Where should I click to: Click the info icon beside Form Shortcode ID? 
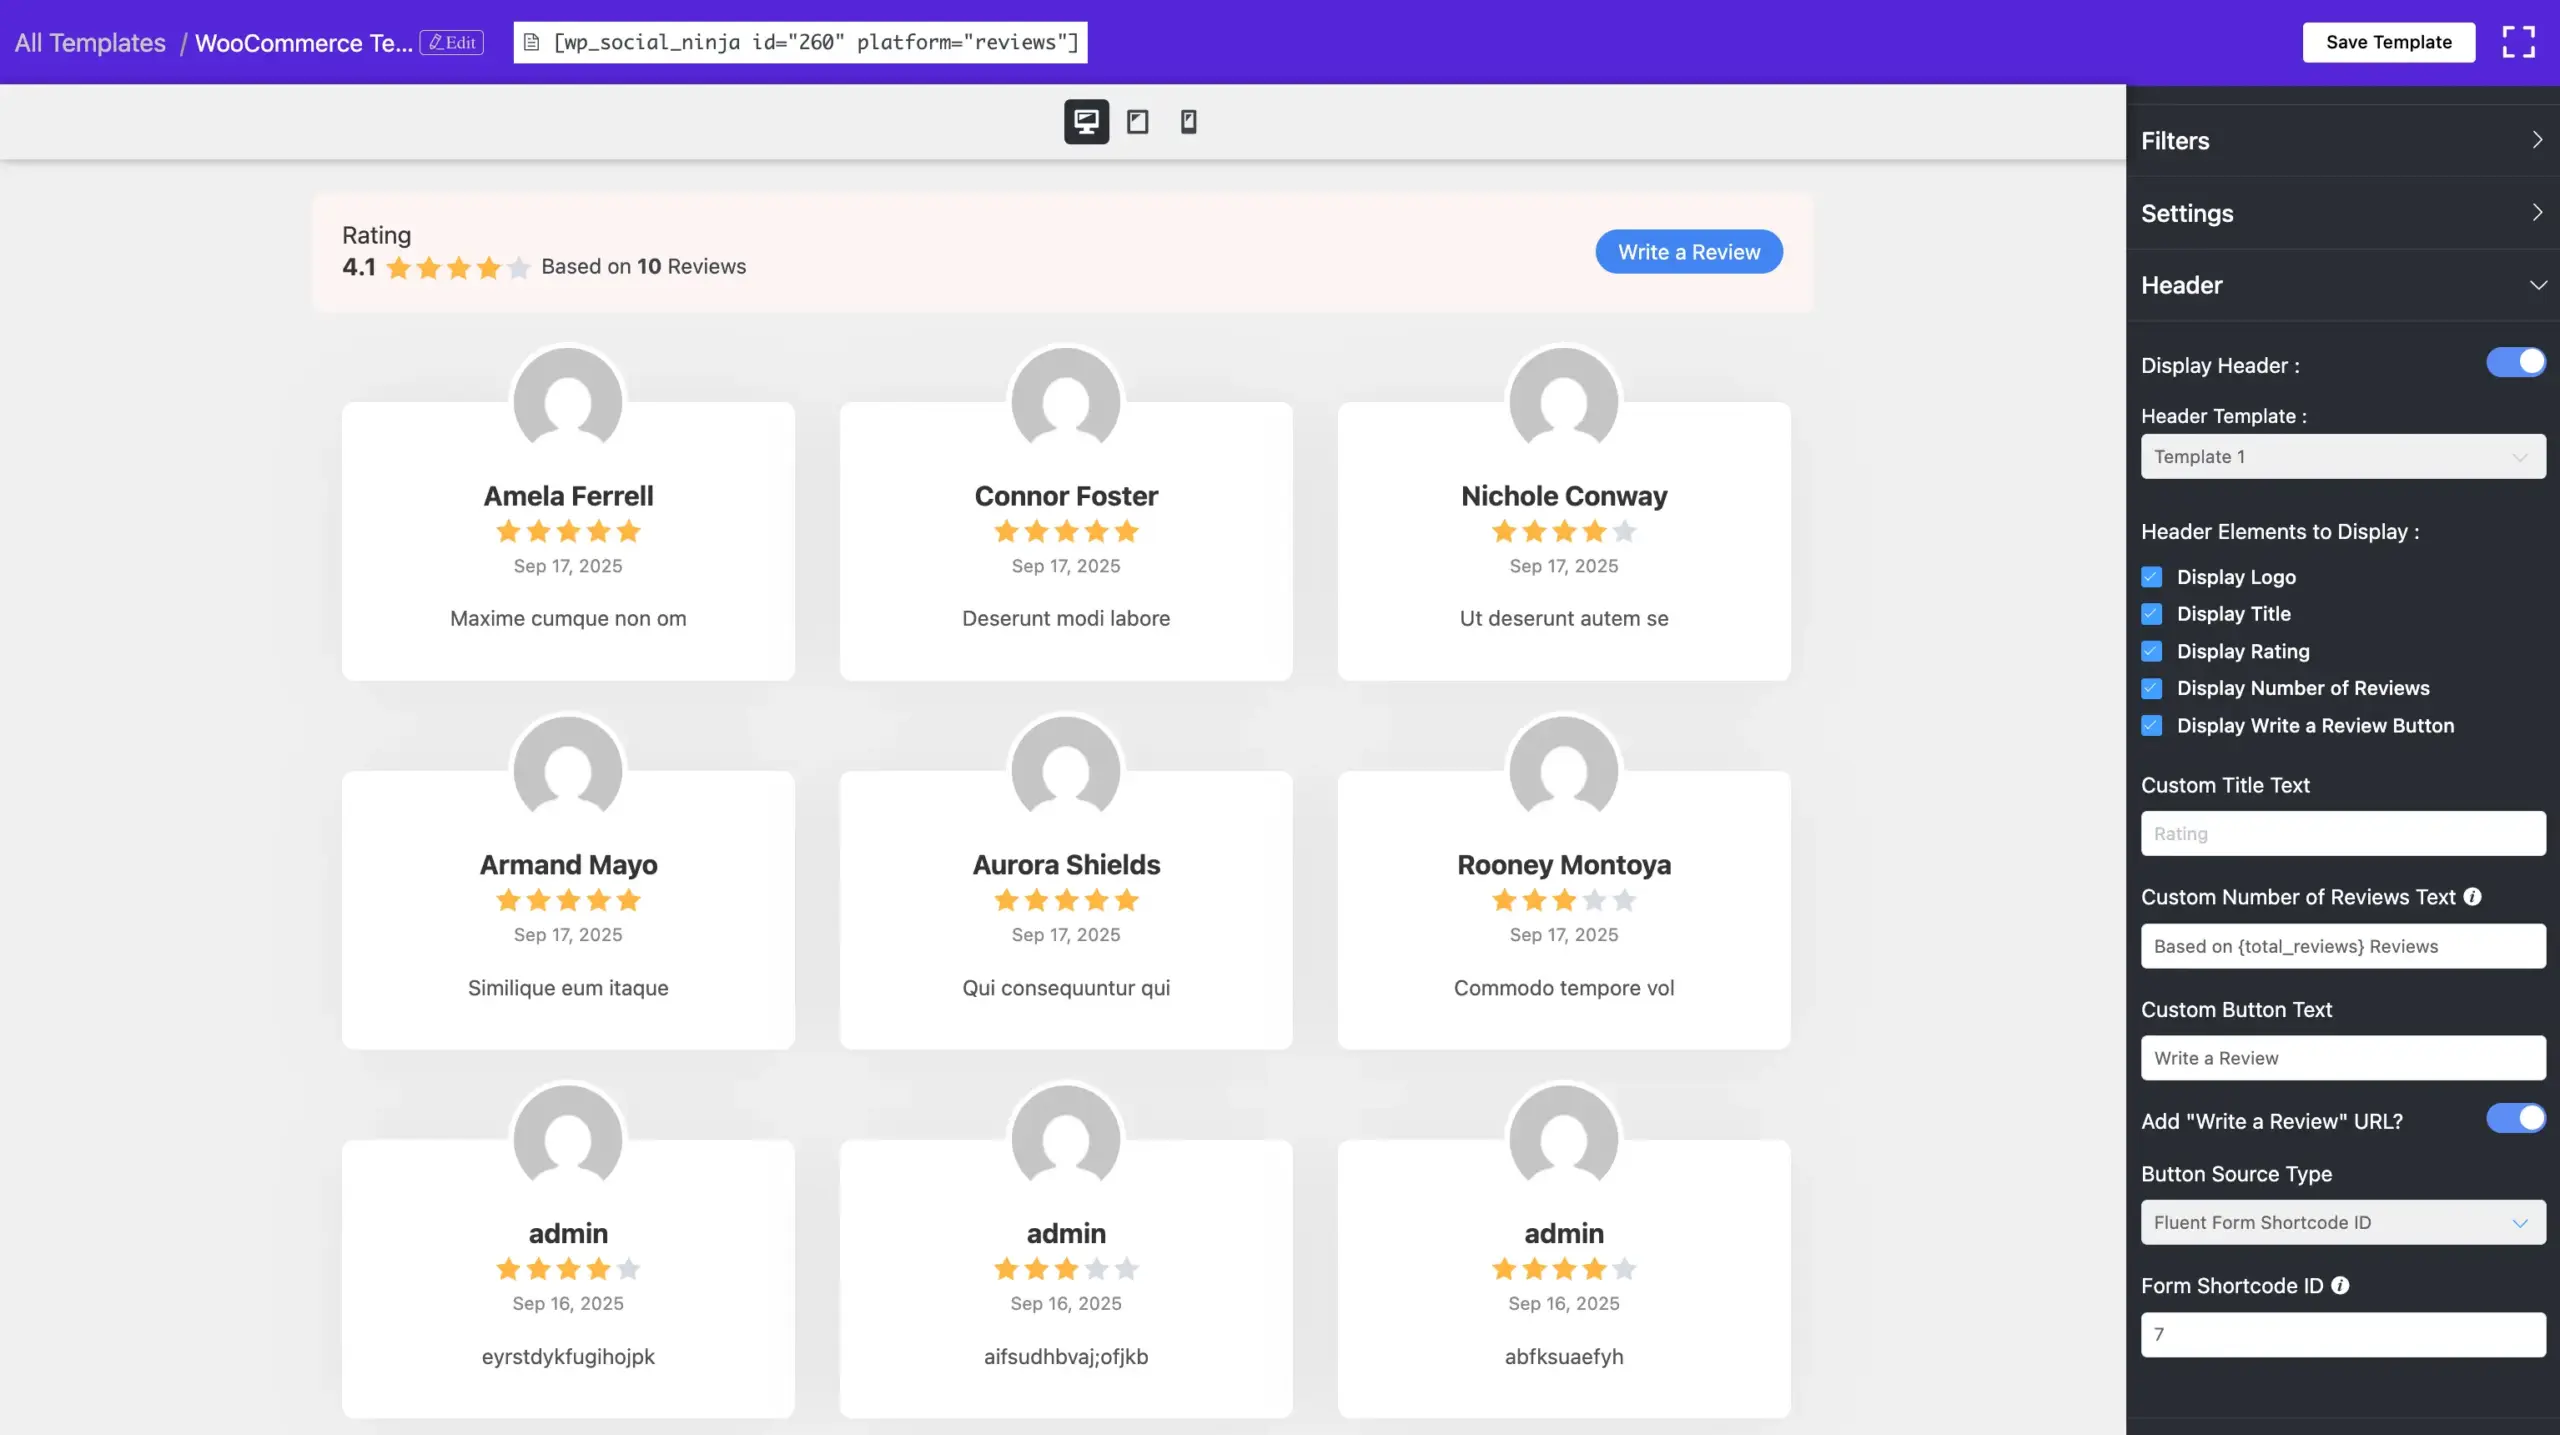tap(2338, 1286)
